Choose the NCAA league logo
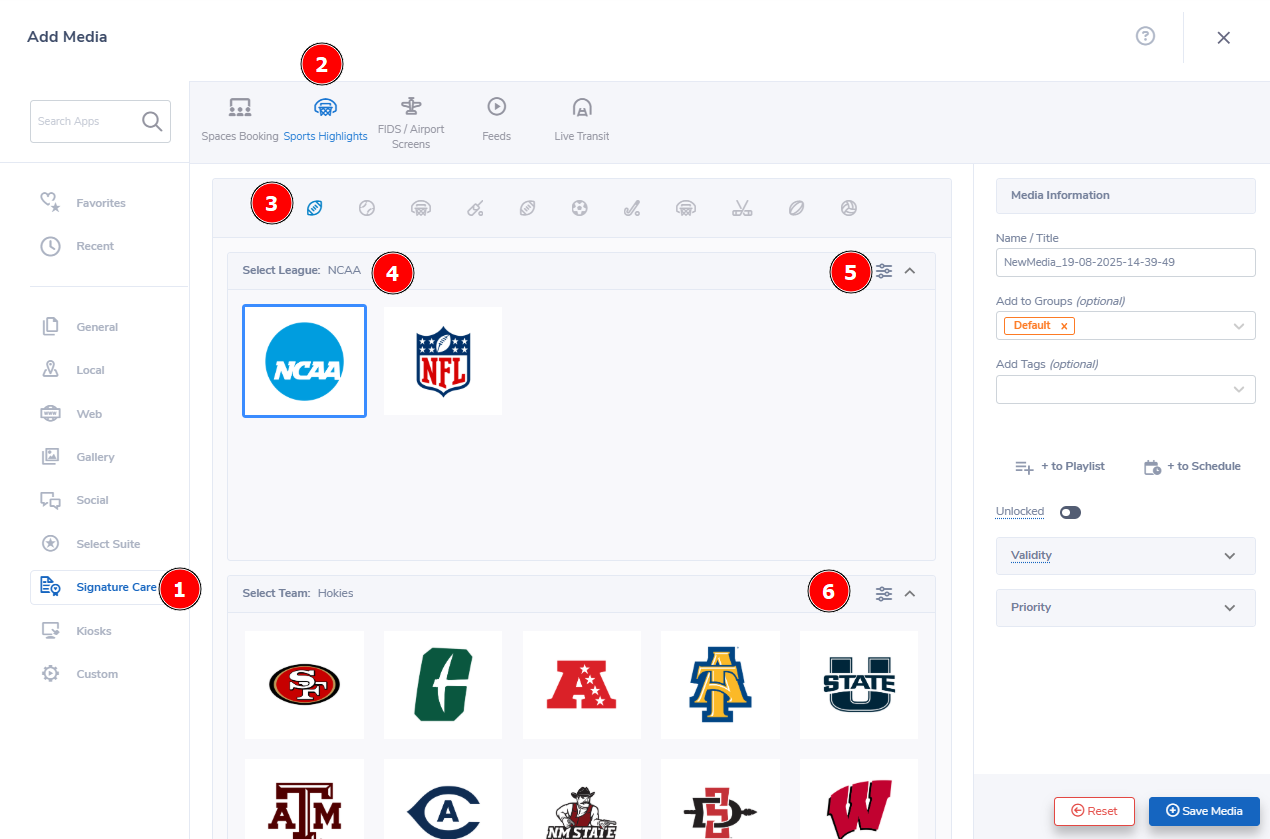The width and height of the screenshot is (1270, 839). 304,361
